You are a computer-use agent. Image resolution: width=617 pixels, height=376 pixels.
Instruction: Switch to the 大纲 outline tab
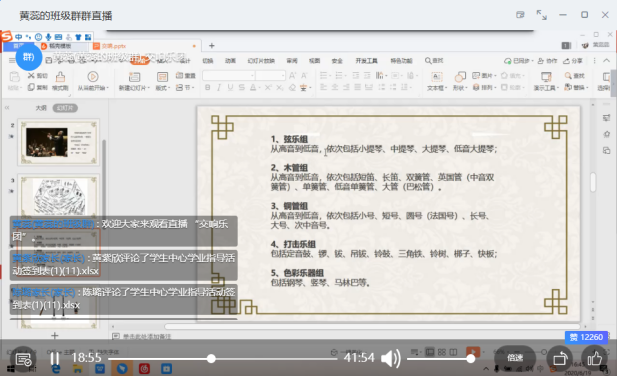pos(41,108)
